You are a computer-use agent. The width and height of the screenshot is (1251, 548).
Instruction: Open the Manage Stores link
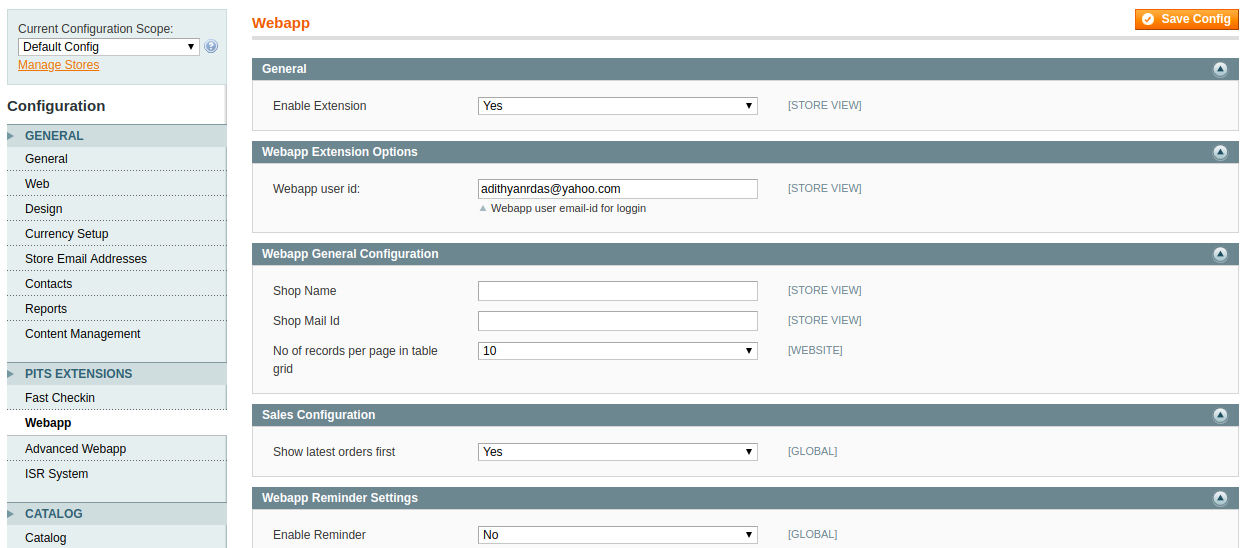click(58, 65)
